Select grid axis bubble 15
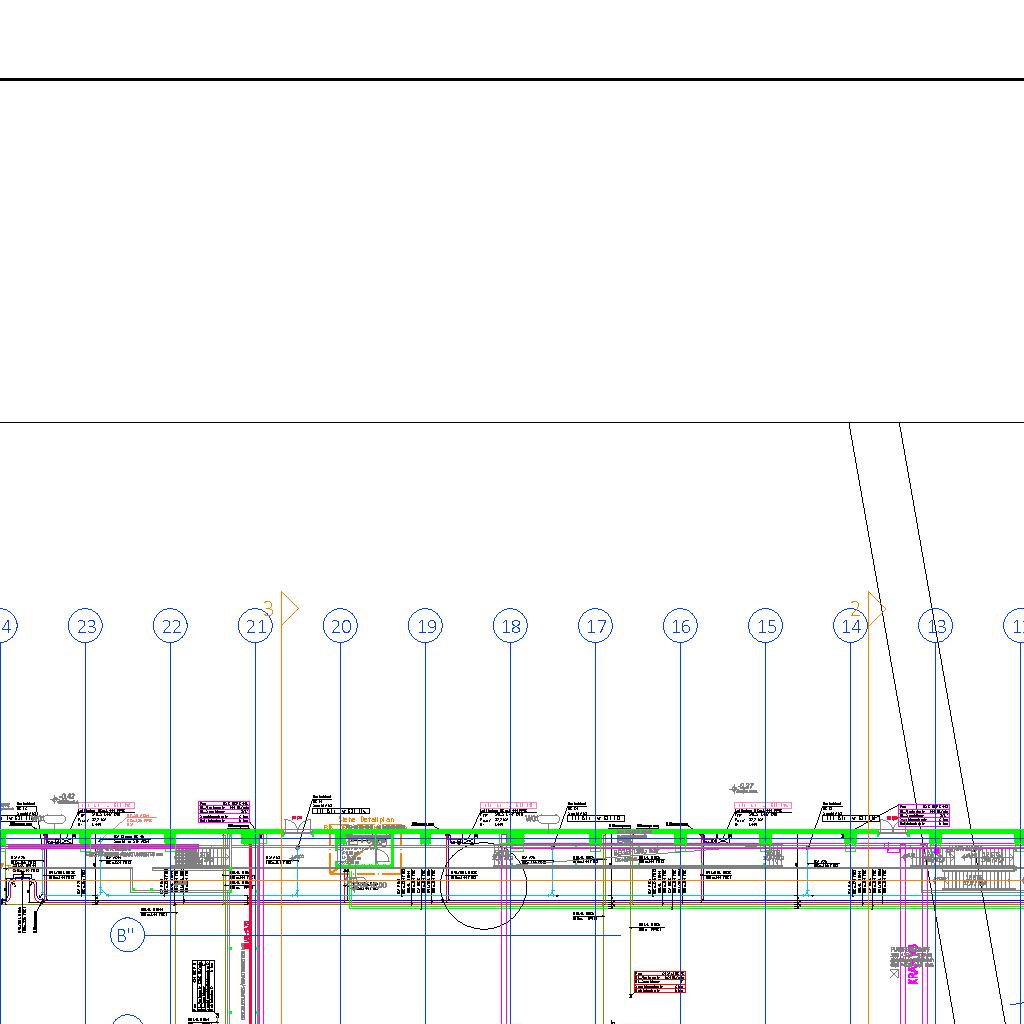 pyautogui.click(x=767, y=627)
